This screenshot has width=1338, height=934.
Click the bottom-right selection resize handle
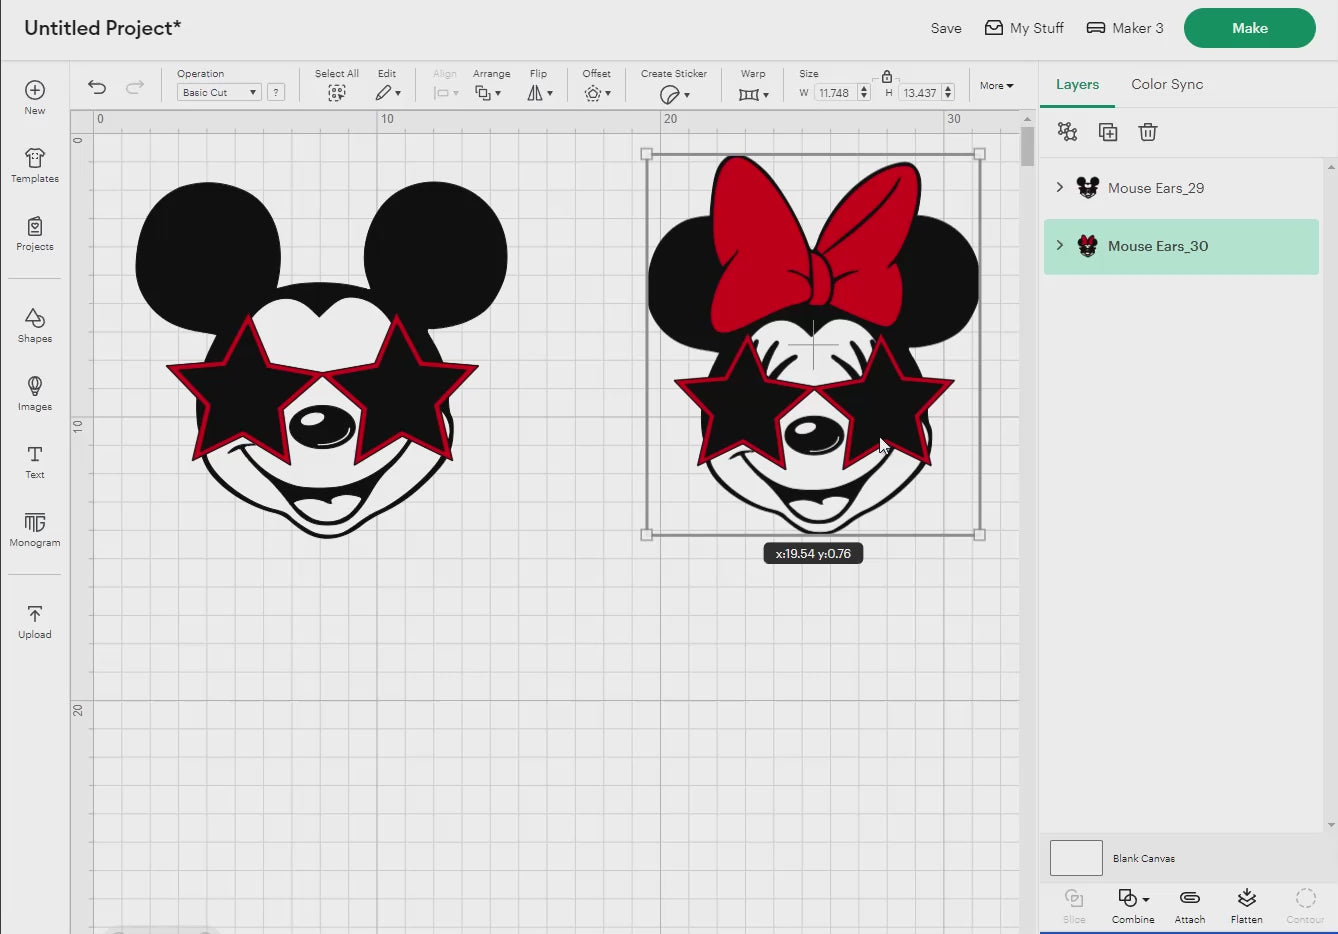coord(979,535)
